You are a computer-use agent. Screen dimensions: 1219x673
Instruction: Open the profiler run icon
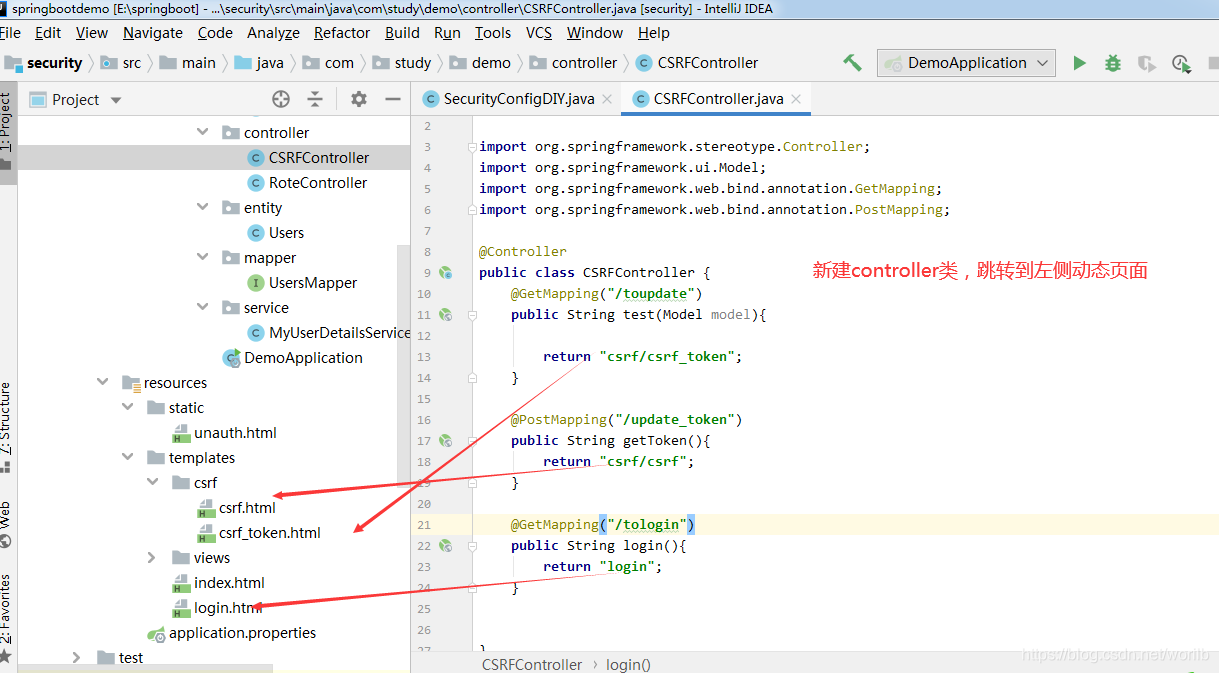click(x=1181, y=63)
